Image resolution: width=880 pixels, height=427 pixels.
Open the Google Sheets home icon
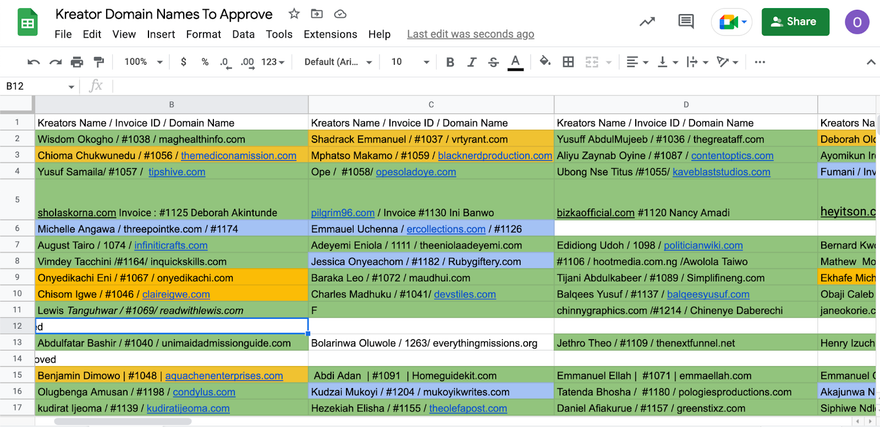pos(28,23)
